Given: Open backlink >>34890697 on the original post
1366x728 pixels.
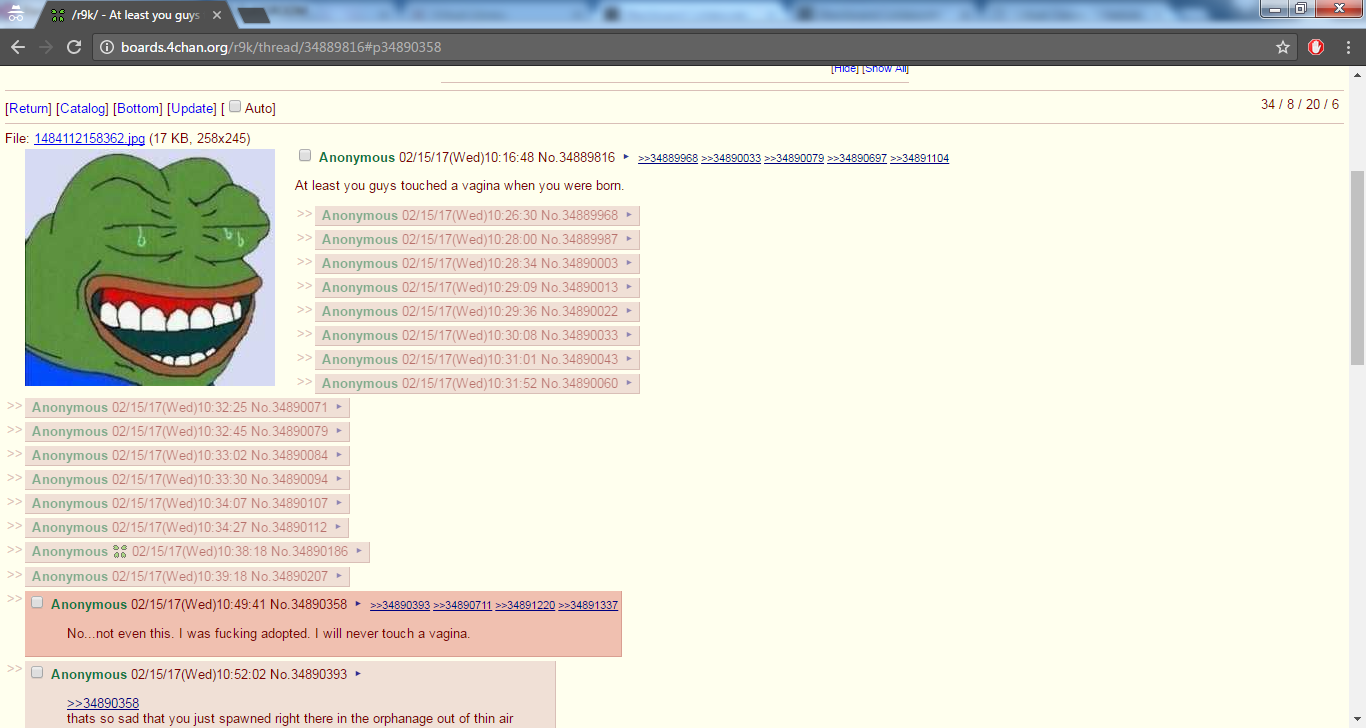Looking at the screenshot, I should point(857,158).
